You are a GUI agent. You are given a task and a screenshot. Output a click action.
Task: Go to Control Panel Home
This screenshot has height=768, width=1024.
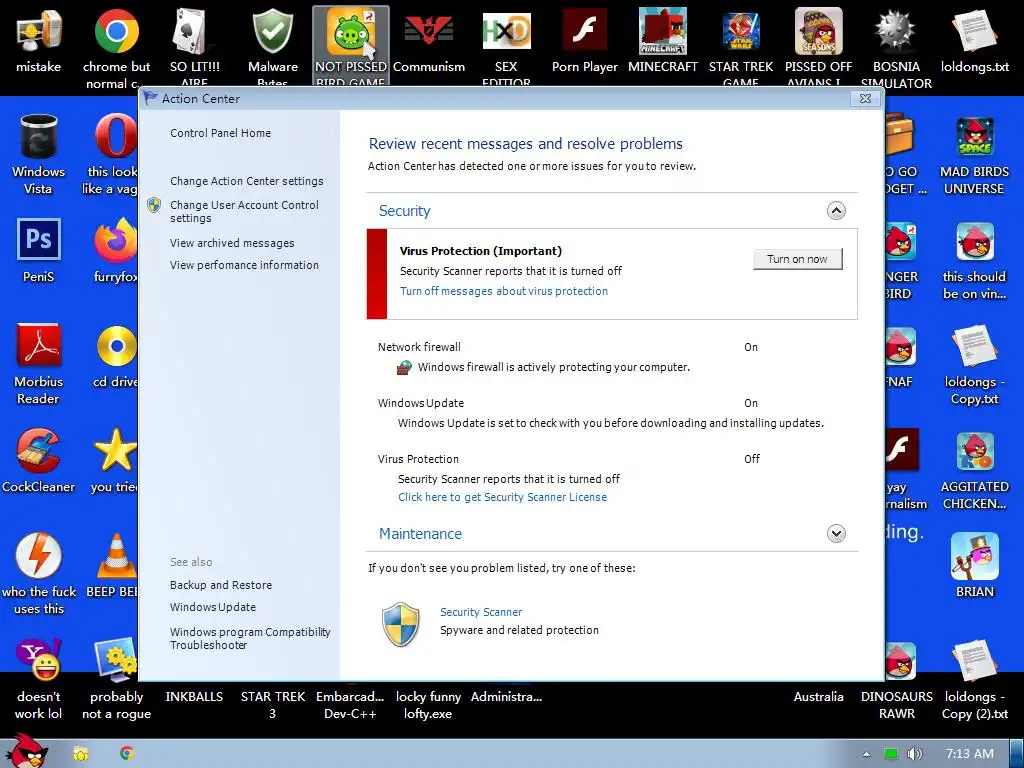(x=220, y=133)
